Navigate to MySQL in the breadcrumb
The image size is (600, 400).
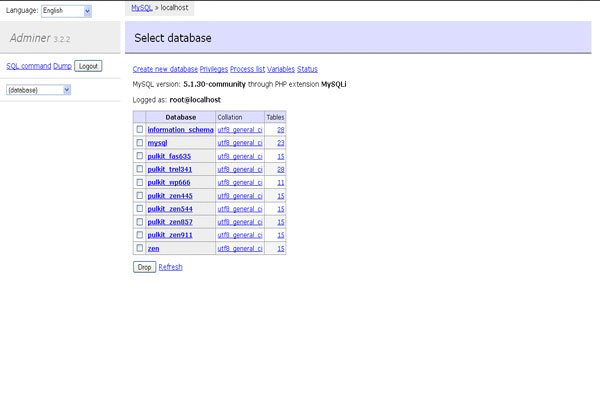142,7
